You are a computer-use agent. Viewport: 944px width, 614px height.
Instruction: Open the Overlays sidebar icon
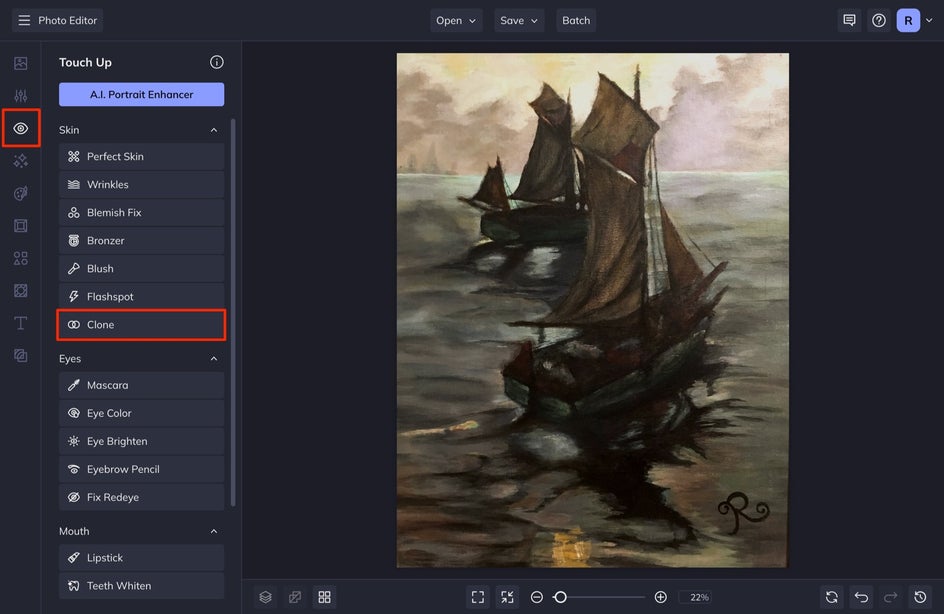point(20,291)
